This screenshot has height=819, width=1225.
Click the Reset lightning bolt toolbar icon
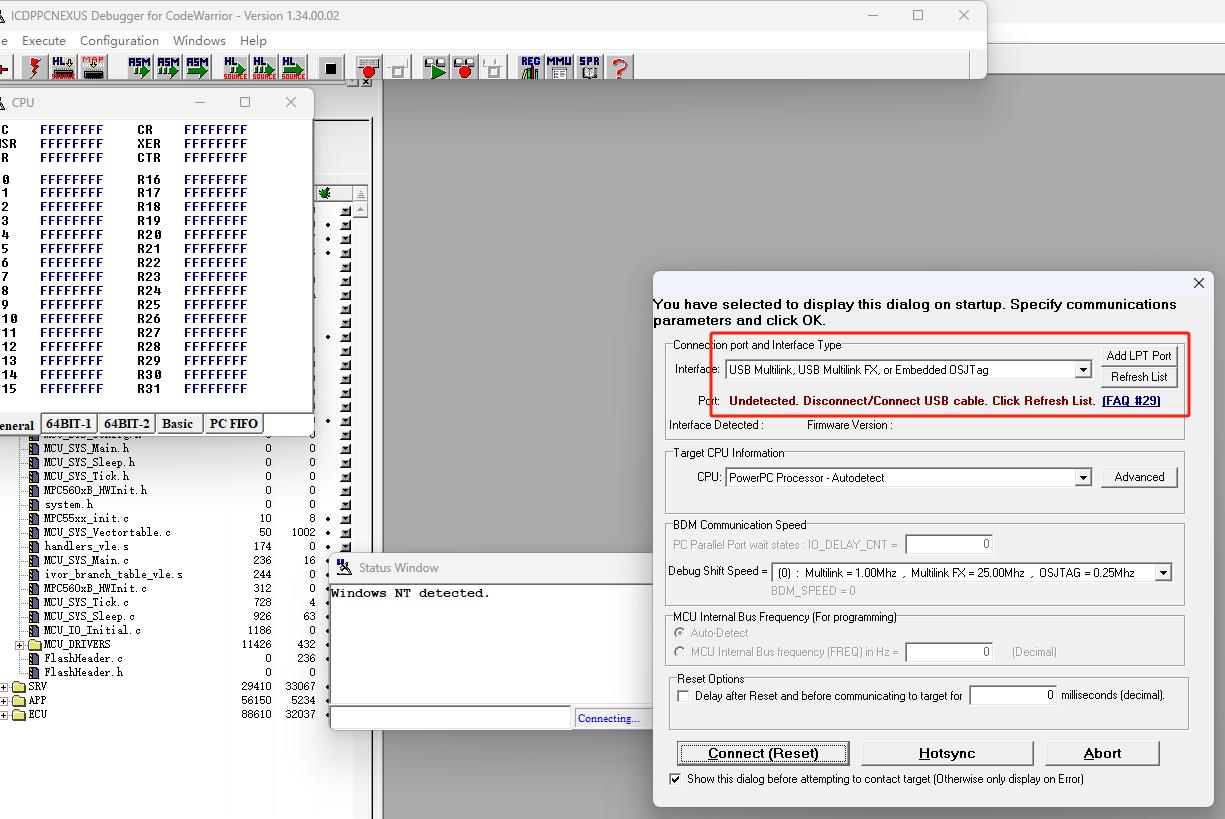[35, 68]
